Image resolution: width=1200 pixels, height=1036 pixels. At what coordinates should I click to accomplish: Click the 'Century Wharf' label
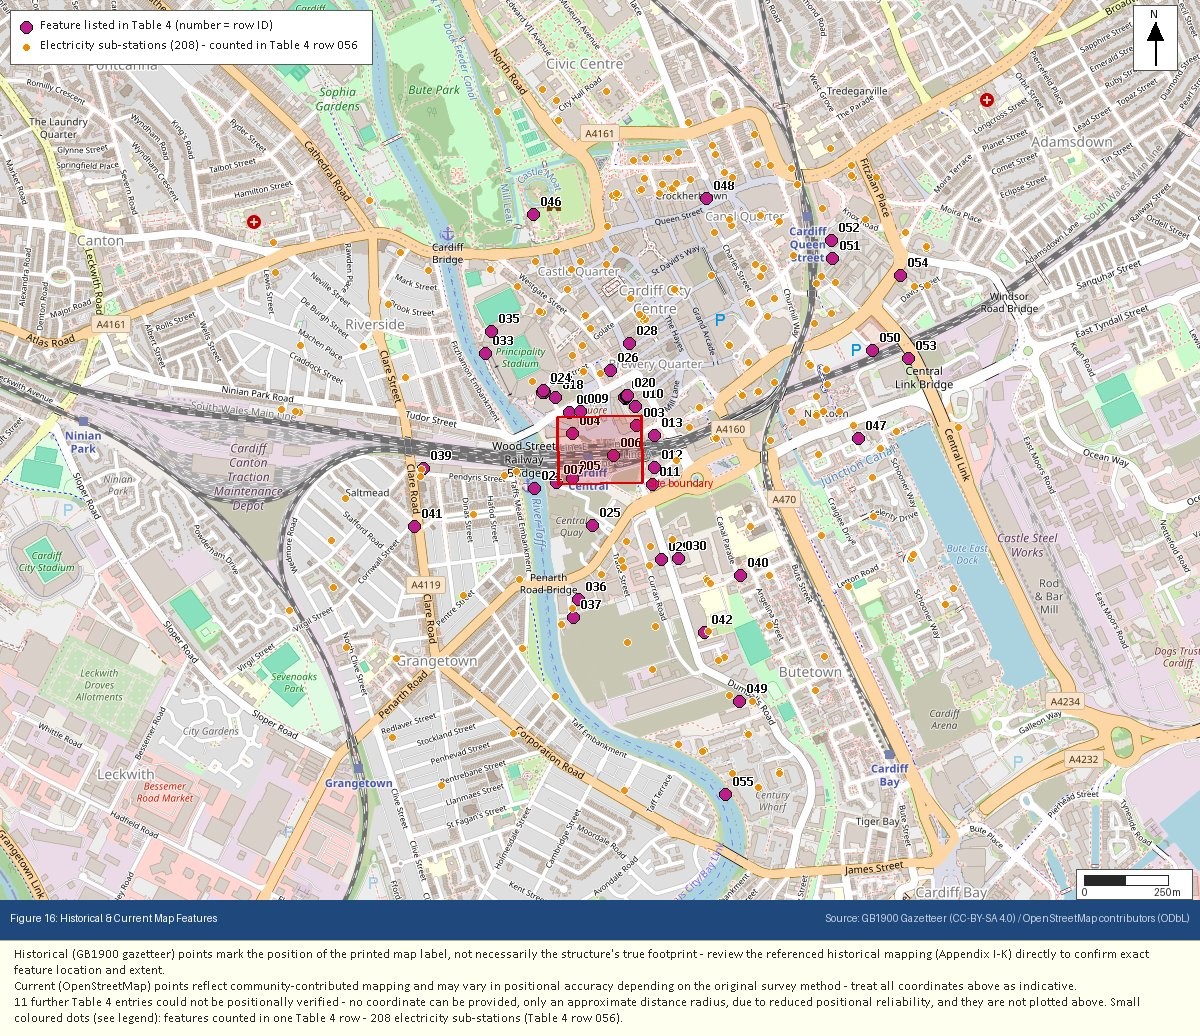tap(773, 801)
